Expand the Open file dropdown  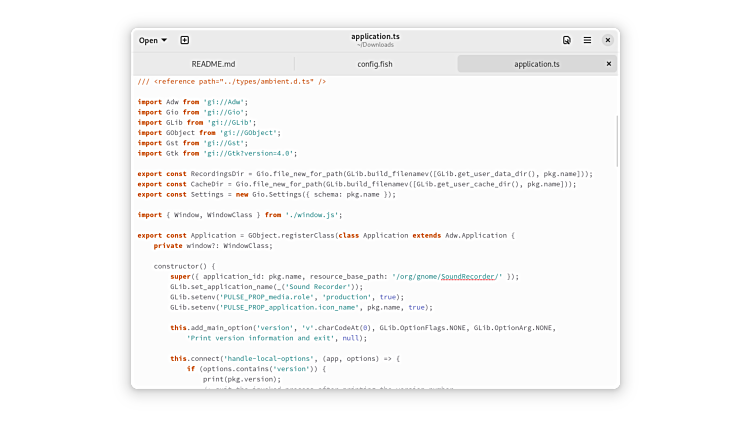pyautogui.click(x=153, y=40)
